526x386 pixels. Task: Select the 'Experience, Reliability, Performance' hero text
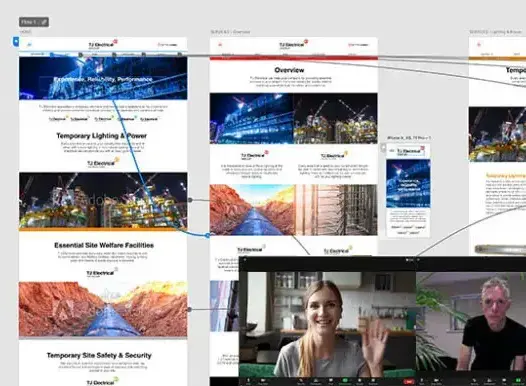pos(103,79)
